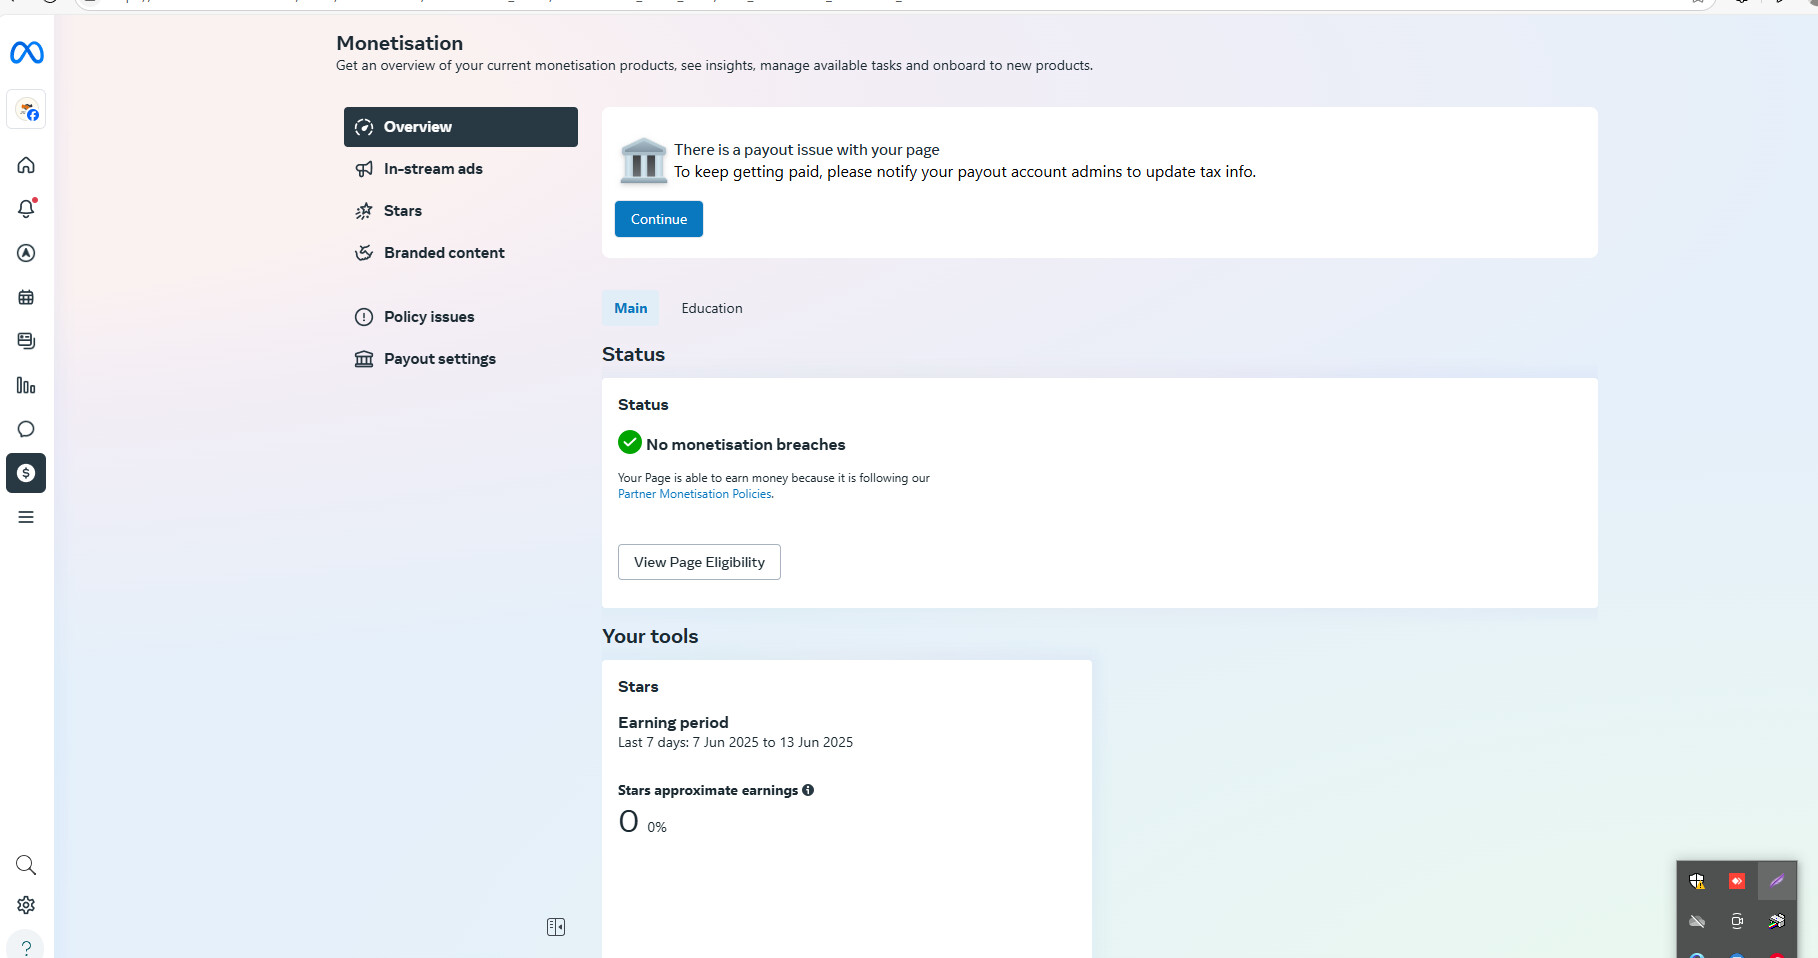This screenshot has height=958, width=1818.
Task: Click the bank building payout issue icon
Action: click(643, 161)
